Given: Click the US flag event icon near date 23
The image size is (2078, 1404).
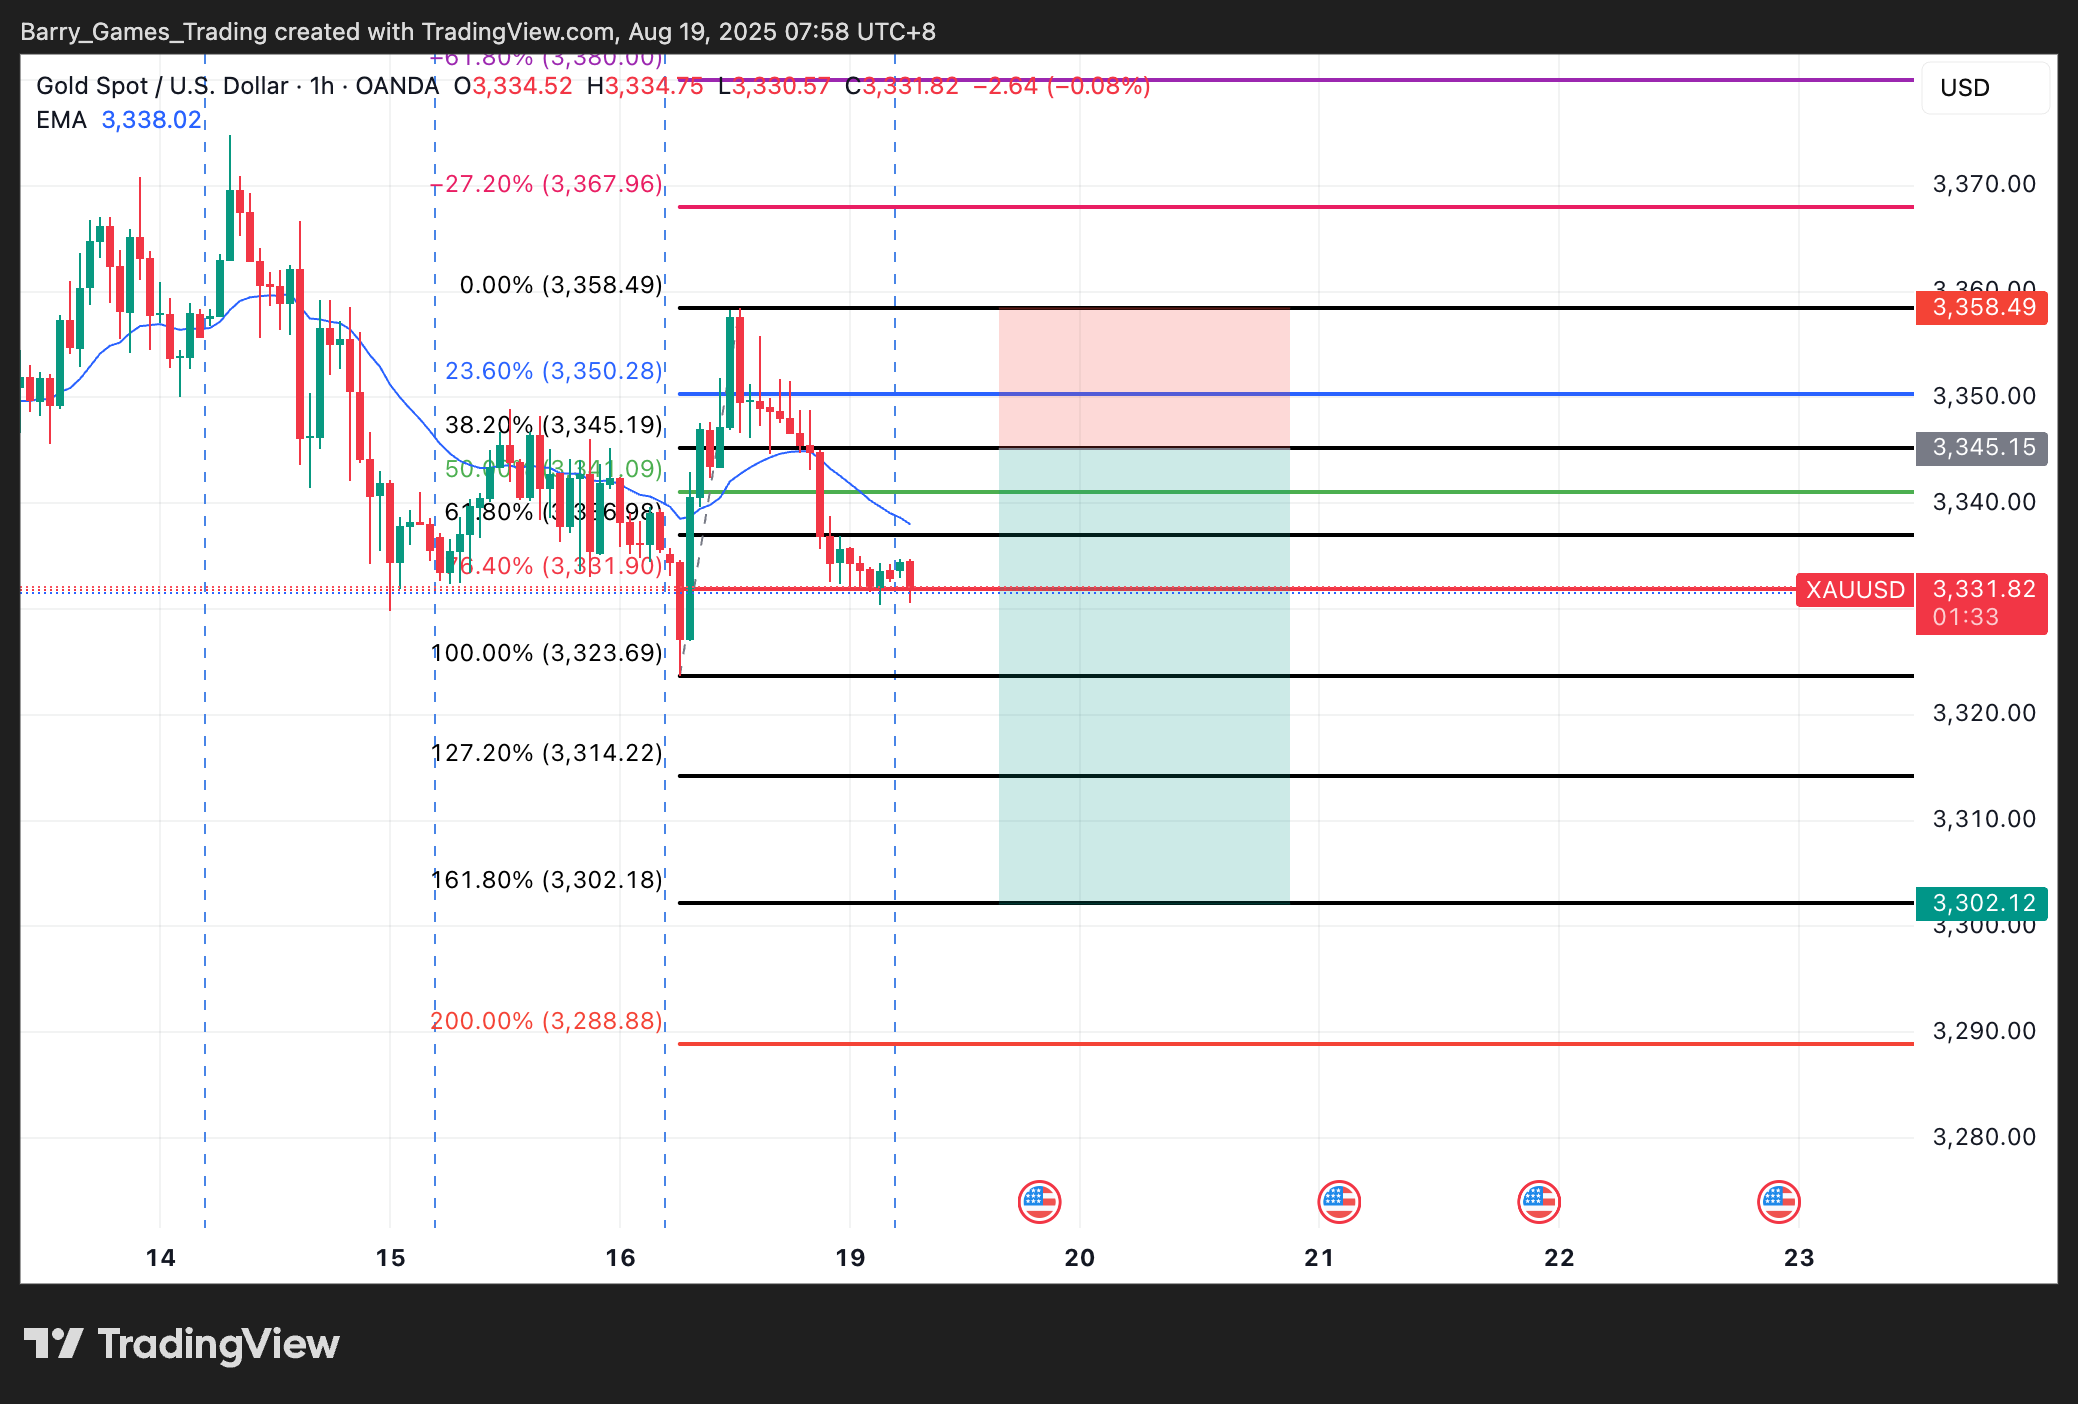Looking at the screenshot, I should [x=1779, y=1202].
